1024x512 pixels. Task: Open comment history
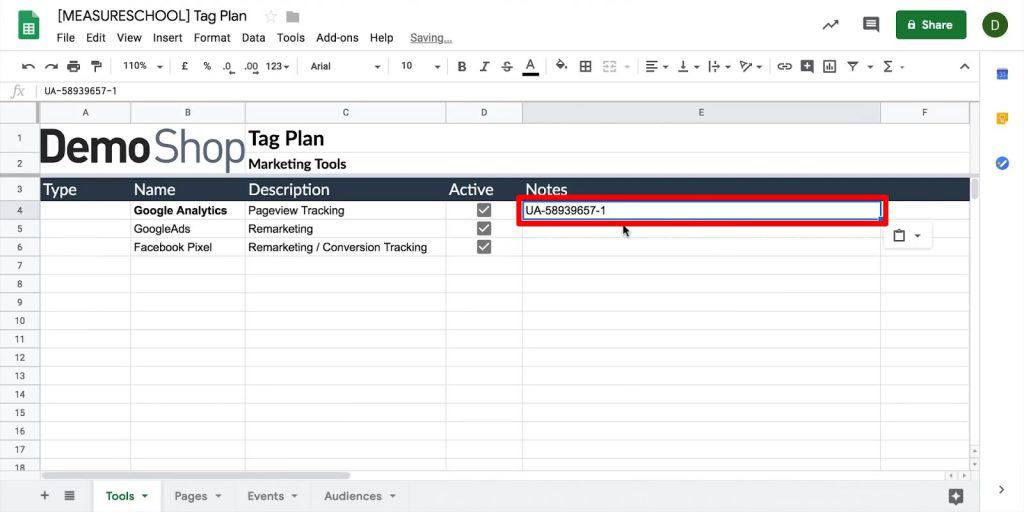coord(871,25)
